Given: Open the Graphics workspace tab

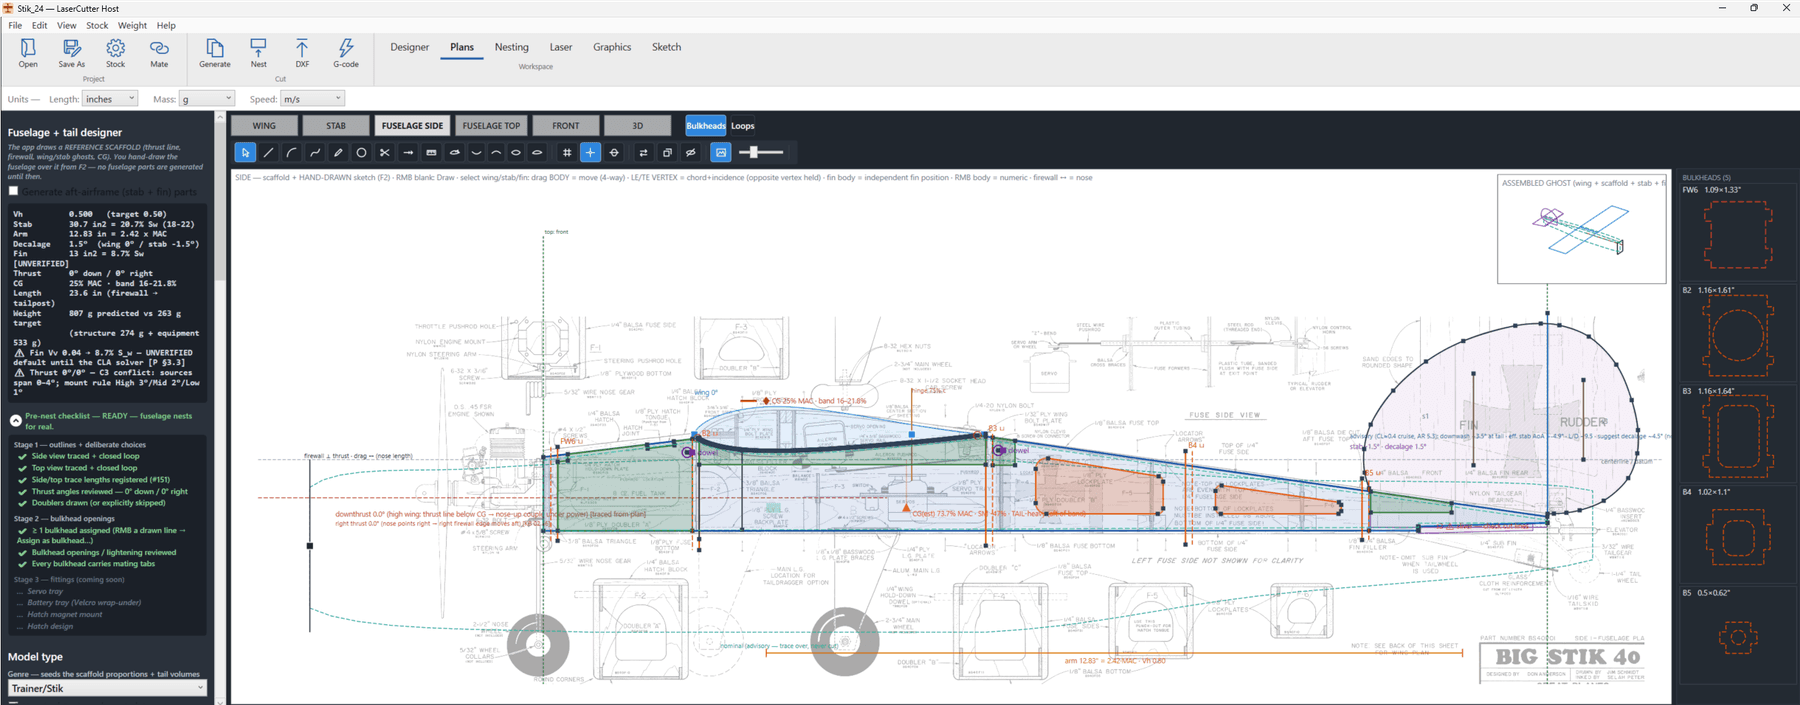Looking at the screenshot, I should coord(612,47).
